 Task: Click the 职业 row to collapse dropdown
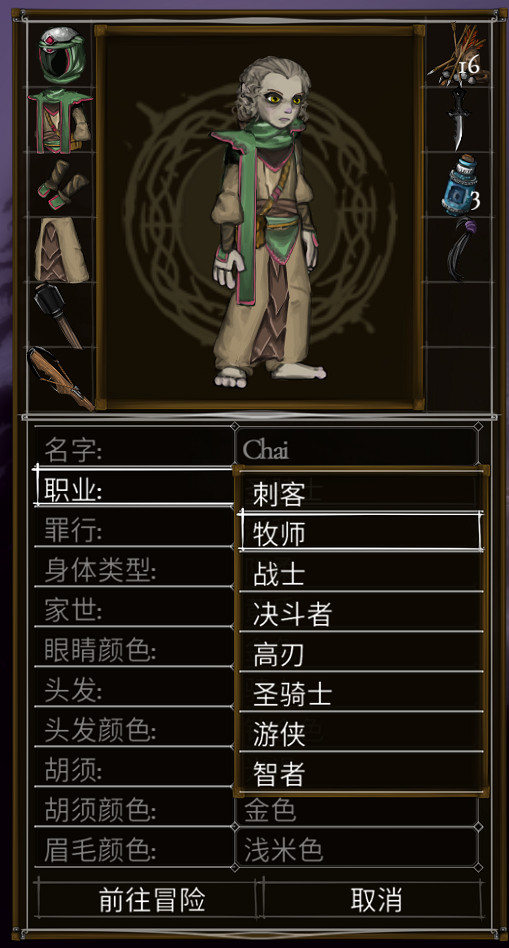tap(134, 487)
